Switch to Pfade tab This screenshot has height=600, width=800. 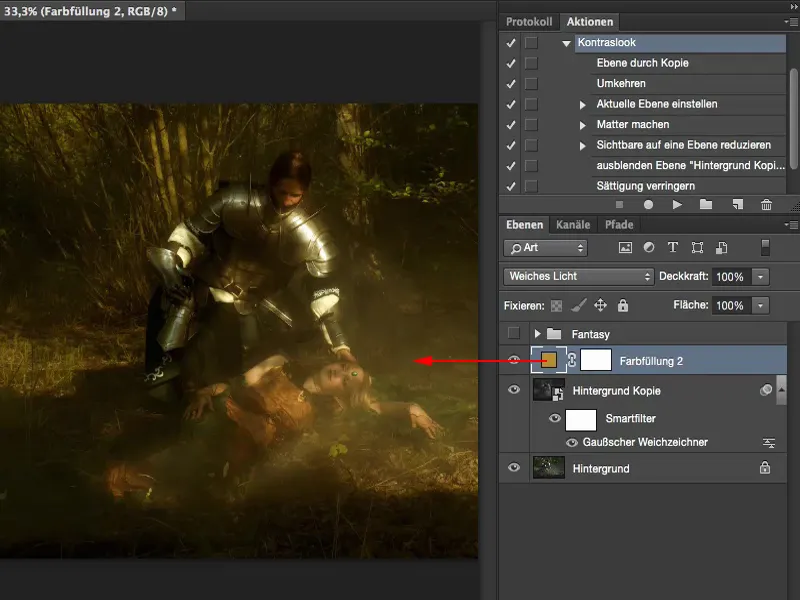tap(619, 224)
